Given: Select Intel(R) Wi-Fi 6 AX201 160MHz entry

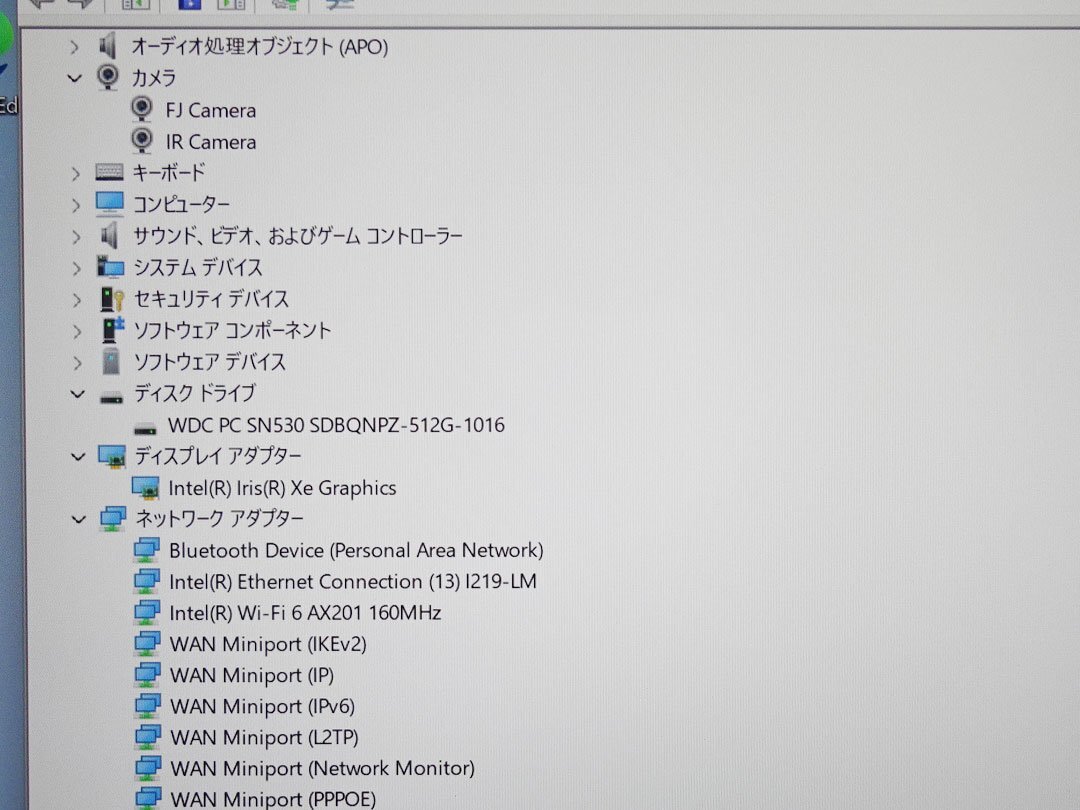Looking at the screenshot, I should click(305, 613).
